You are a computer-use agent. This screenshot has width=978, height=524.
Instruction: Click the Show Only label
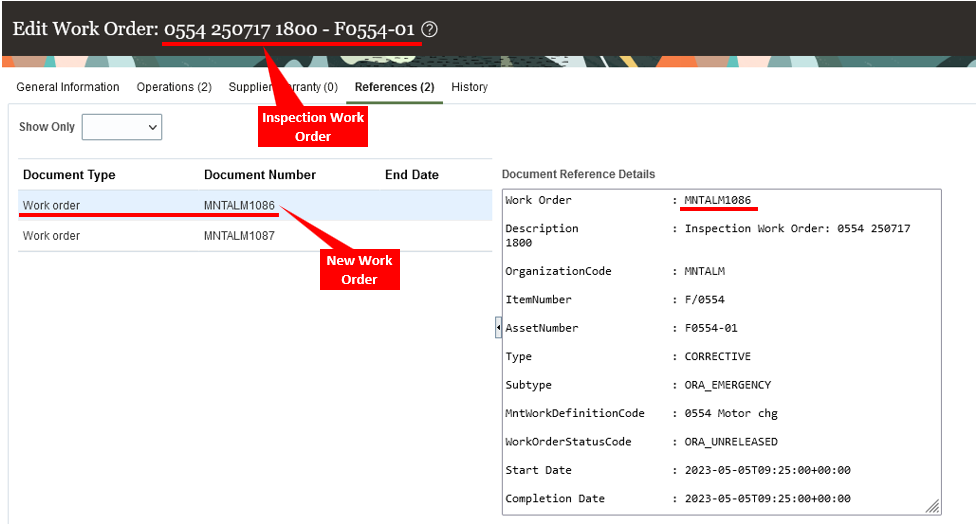click(x=47, y=127)
